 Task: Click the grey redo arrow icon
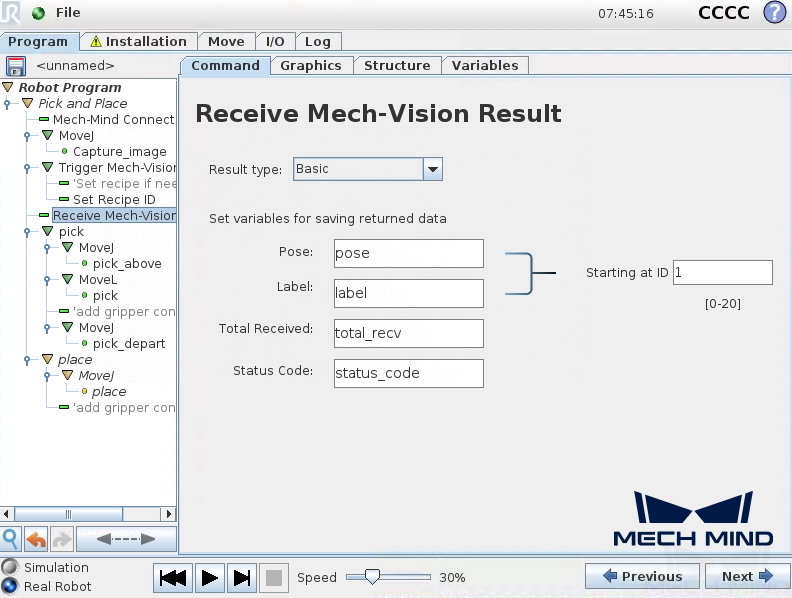click(62, 539)
